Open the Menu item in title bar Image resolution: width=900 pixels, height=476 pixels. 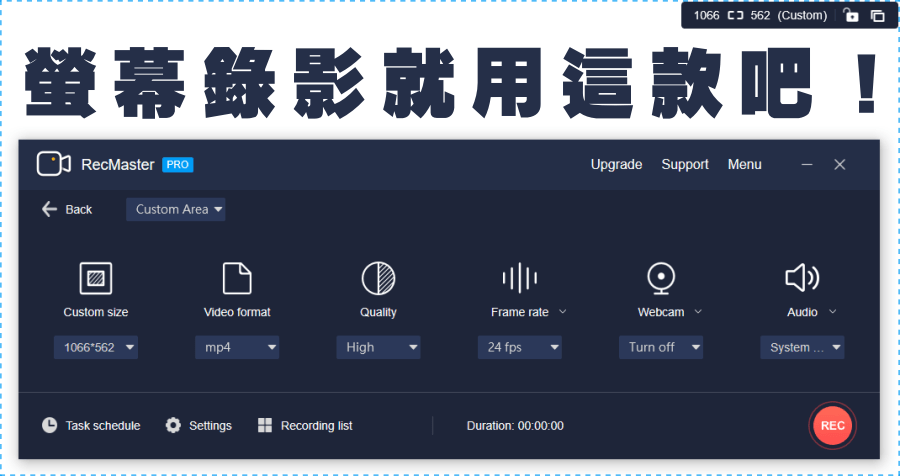744,165
